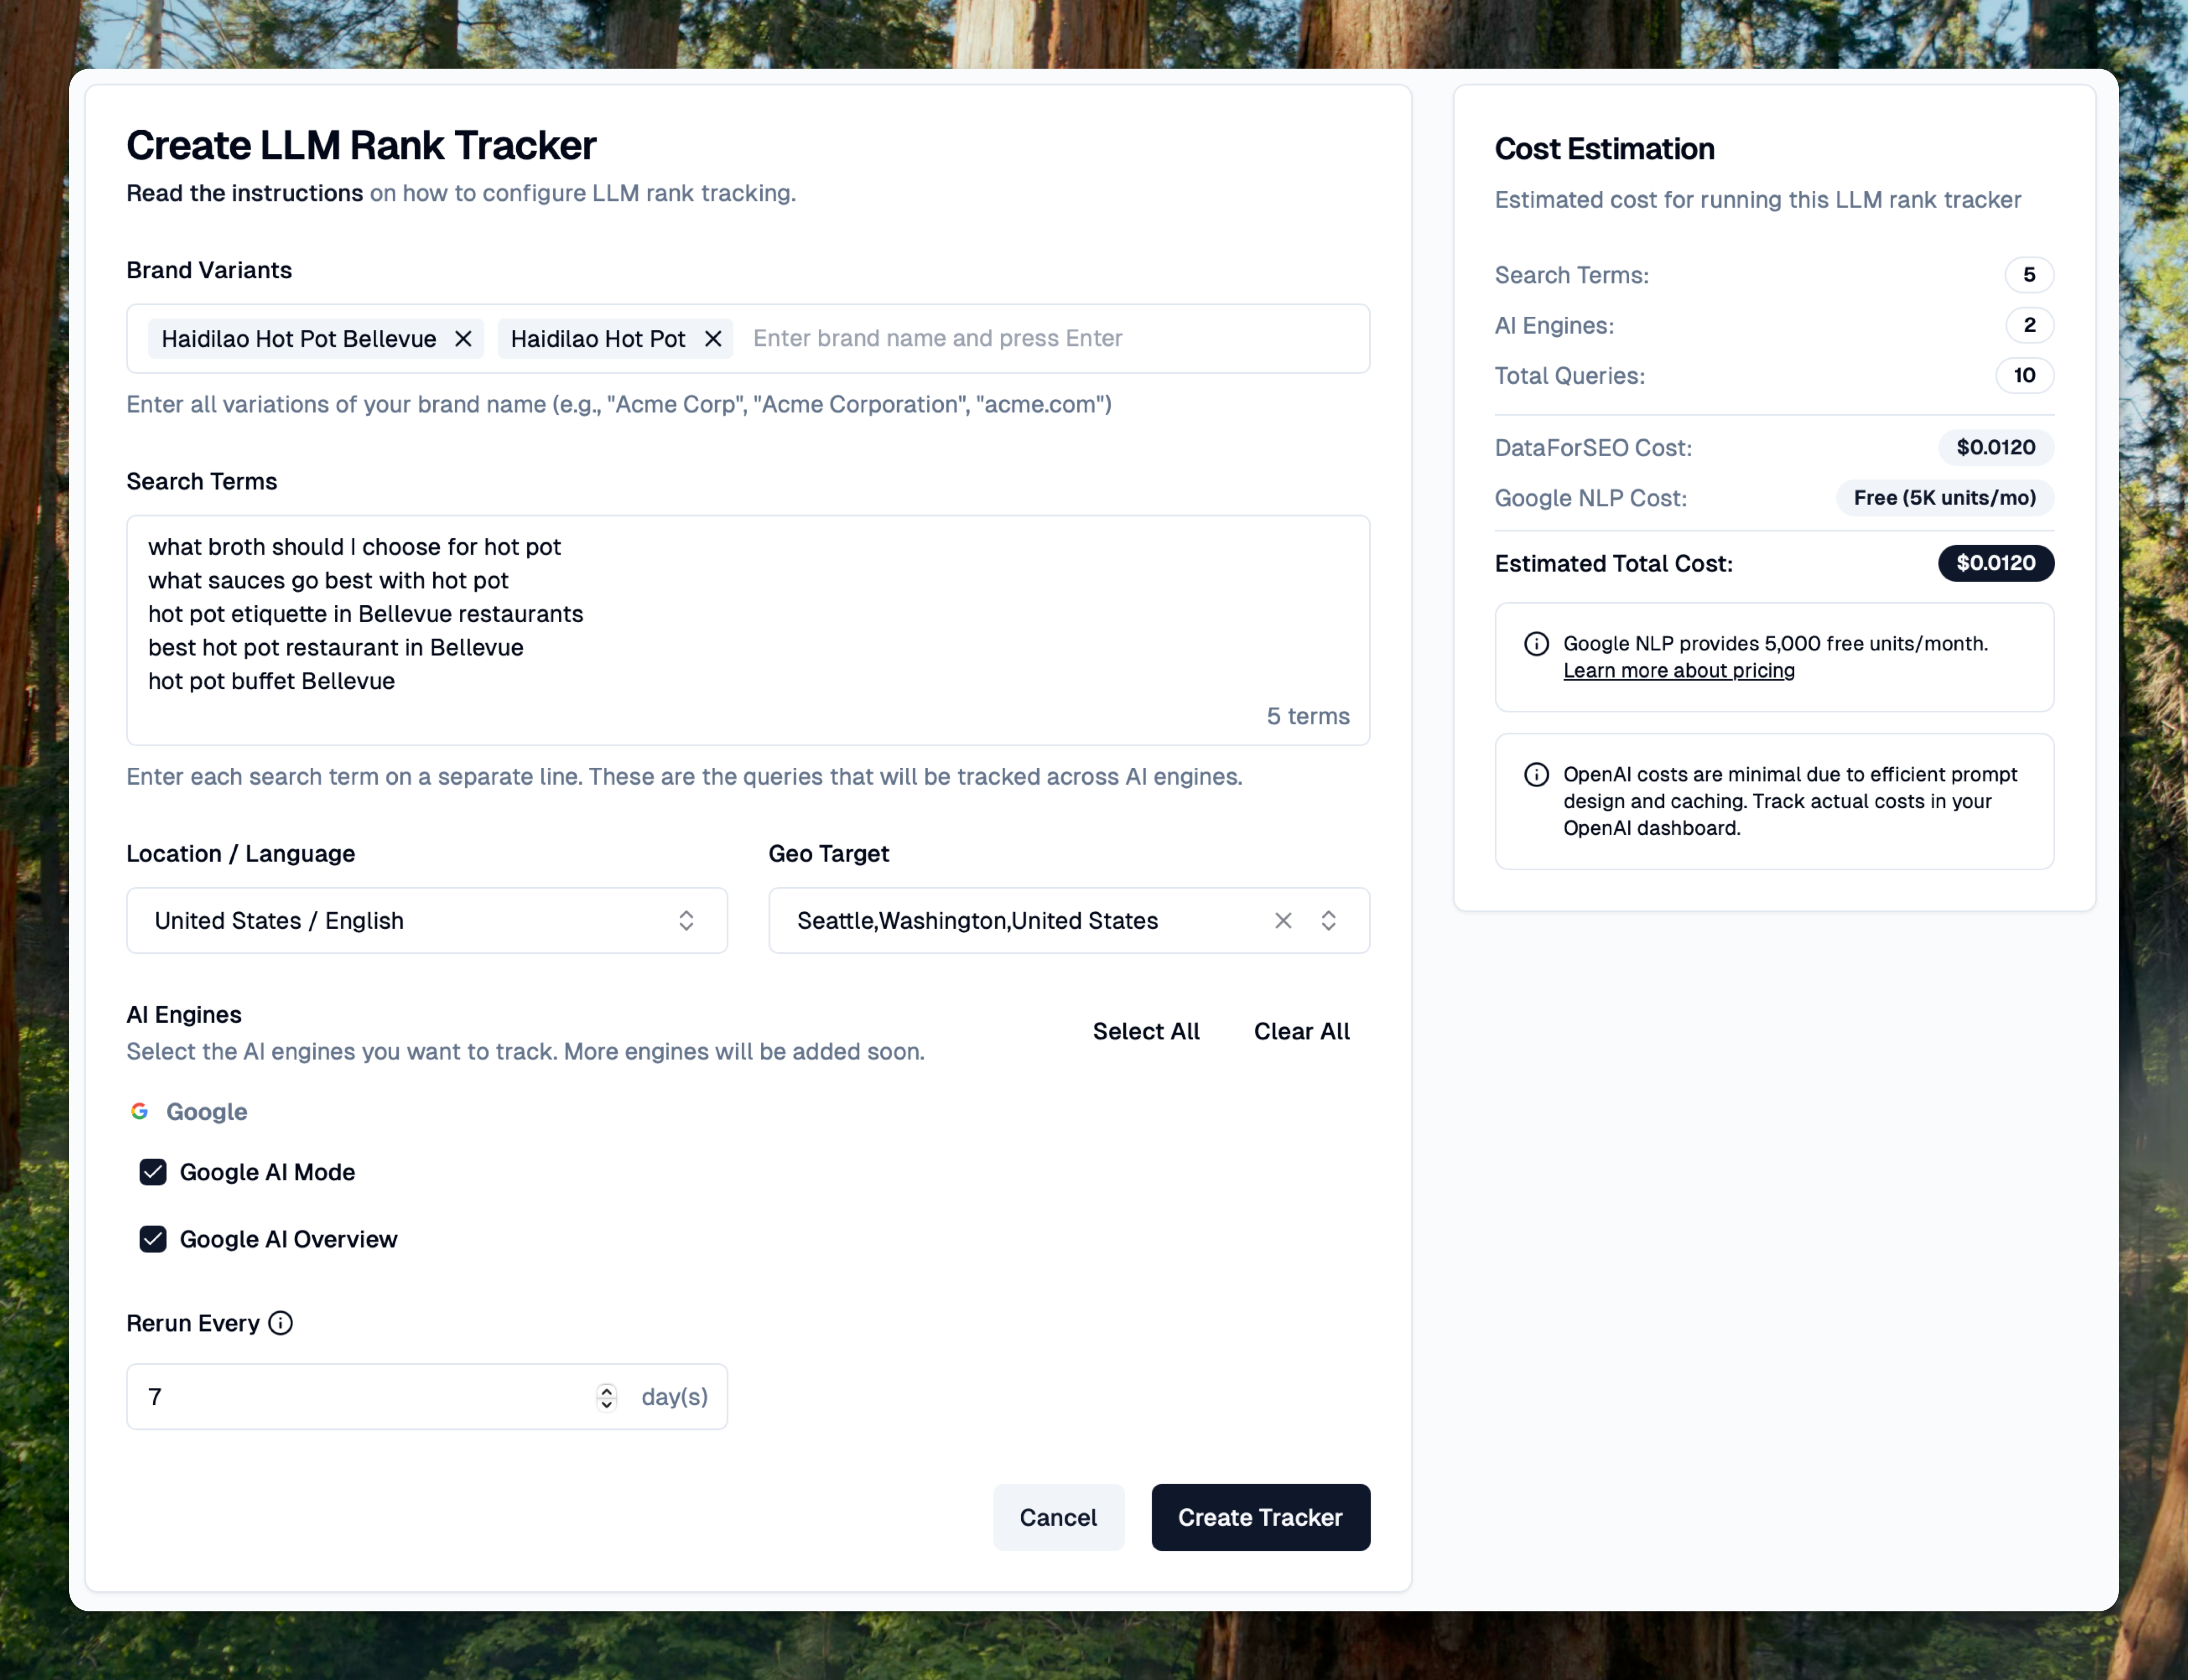The height and width of the screenshot is (1680, 2188).
Task: Focus the brand name entry field
Action: (1050, 339)
